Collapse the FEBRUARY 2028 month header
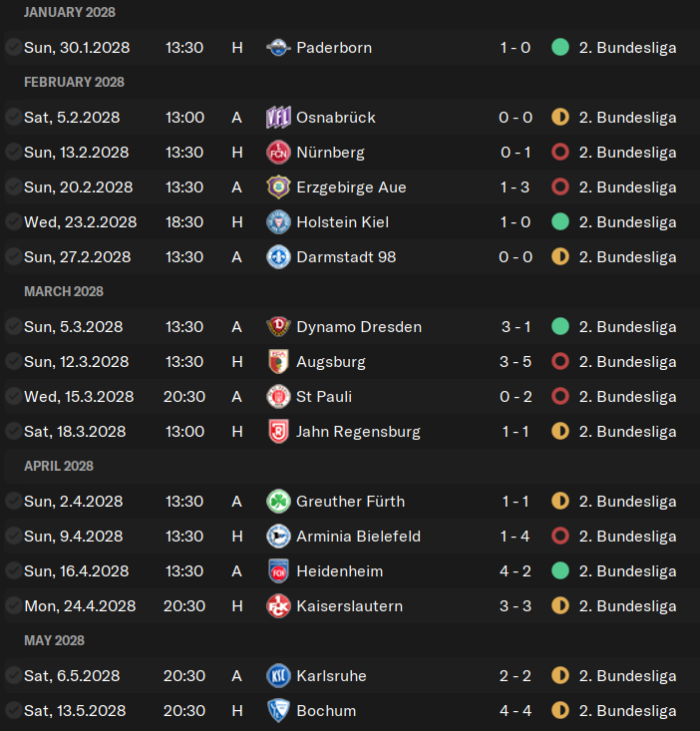The image size is (700, 731). 74,82
